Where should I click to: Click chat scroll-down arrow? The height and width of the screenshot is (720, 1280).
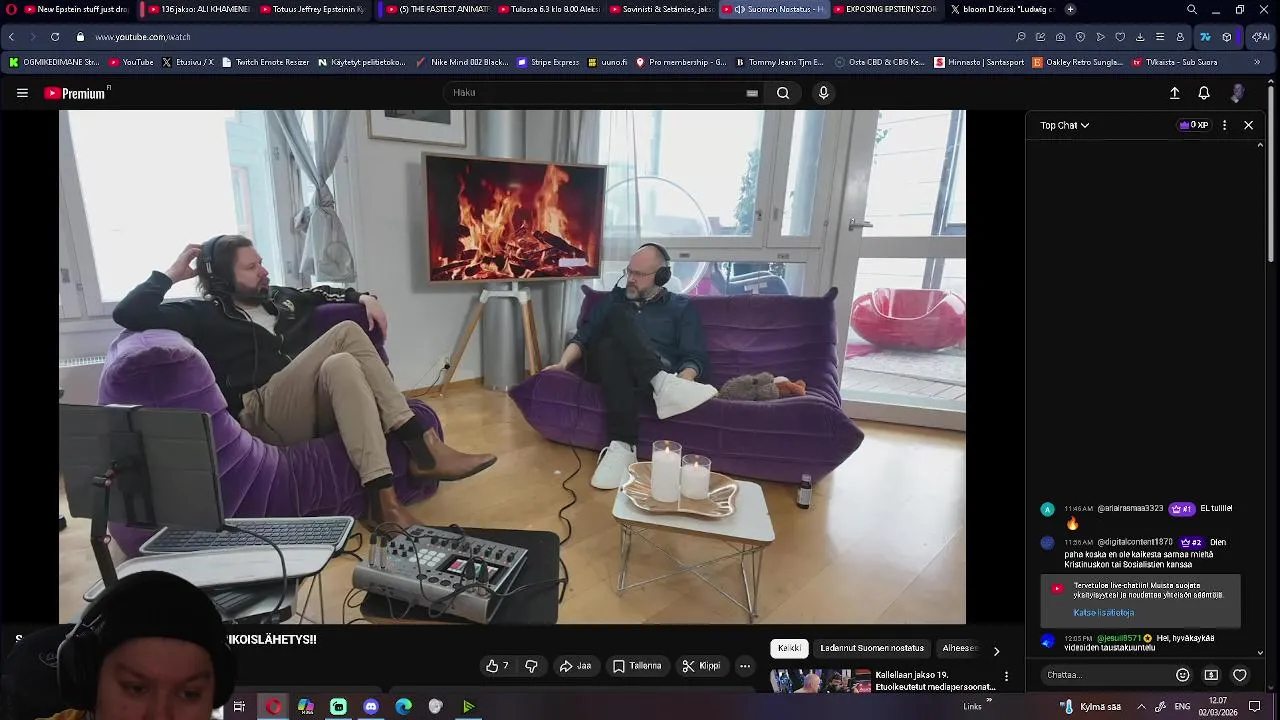[1260, 653]
